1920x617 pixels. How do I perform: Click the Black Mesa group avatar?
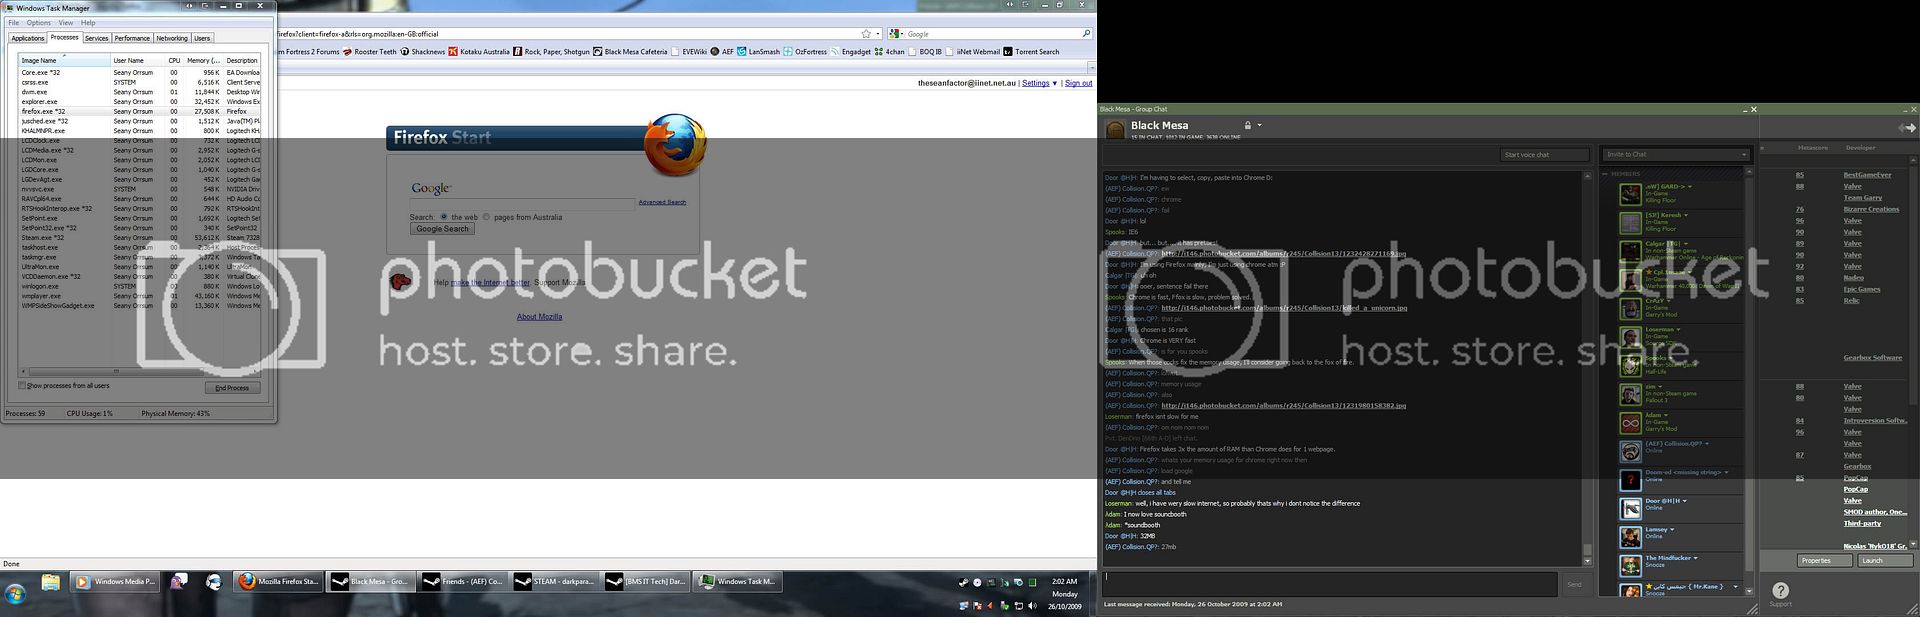click(1114, 130)
